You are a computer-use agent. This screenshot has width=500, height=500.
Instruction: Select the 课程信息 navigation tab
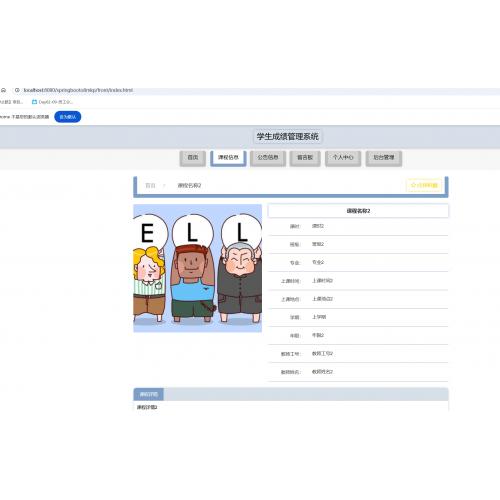228,158
